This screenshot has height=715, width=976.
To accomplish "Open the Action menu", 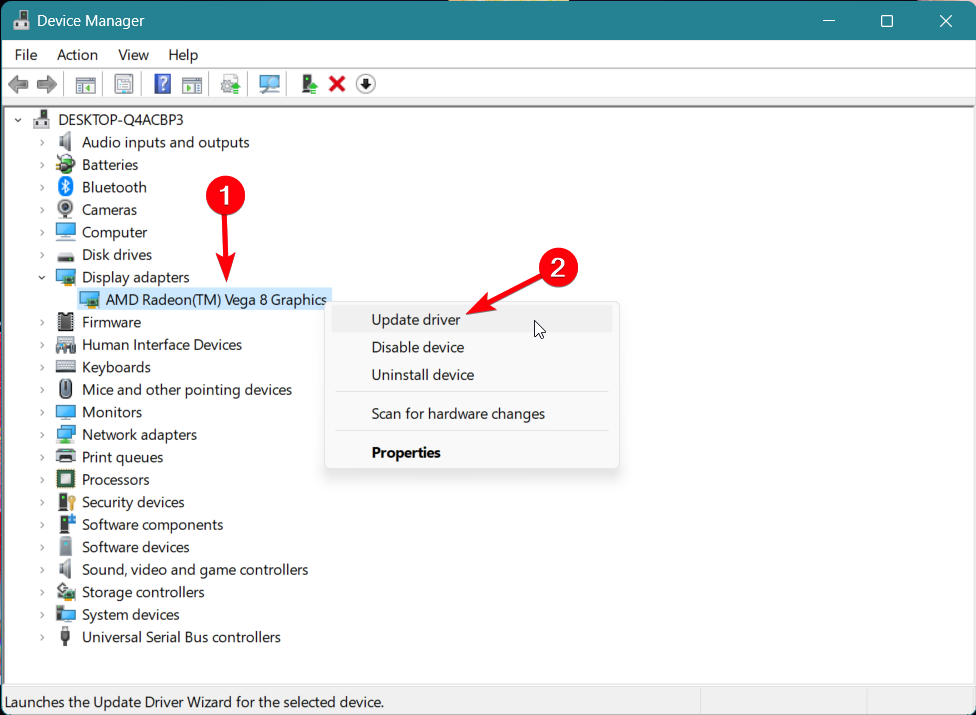I will (77, 55).
